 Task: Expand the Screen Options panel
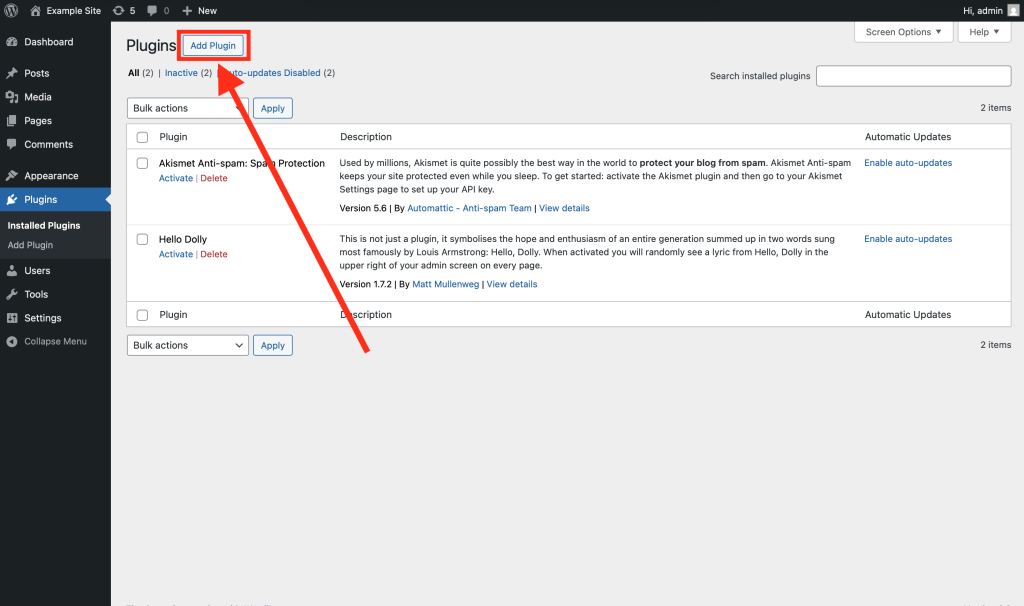coord(903,32)
